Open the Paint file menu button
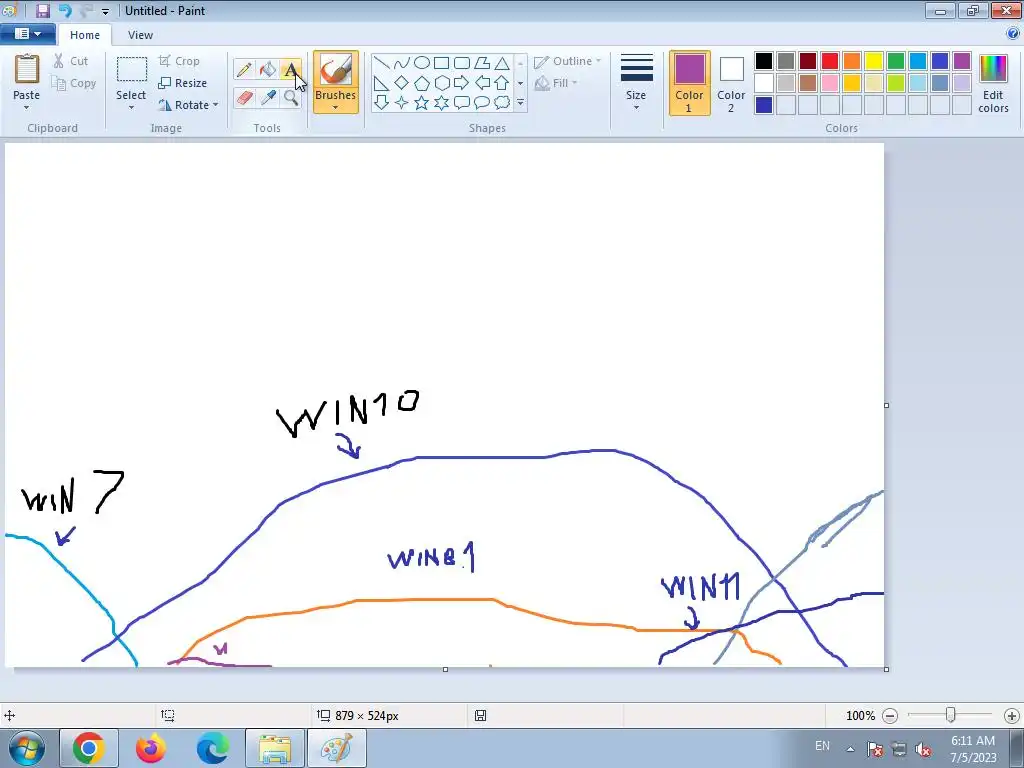The image size is (1024, 768). click(27, 34)
